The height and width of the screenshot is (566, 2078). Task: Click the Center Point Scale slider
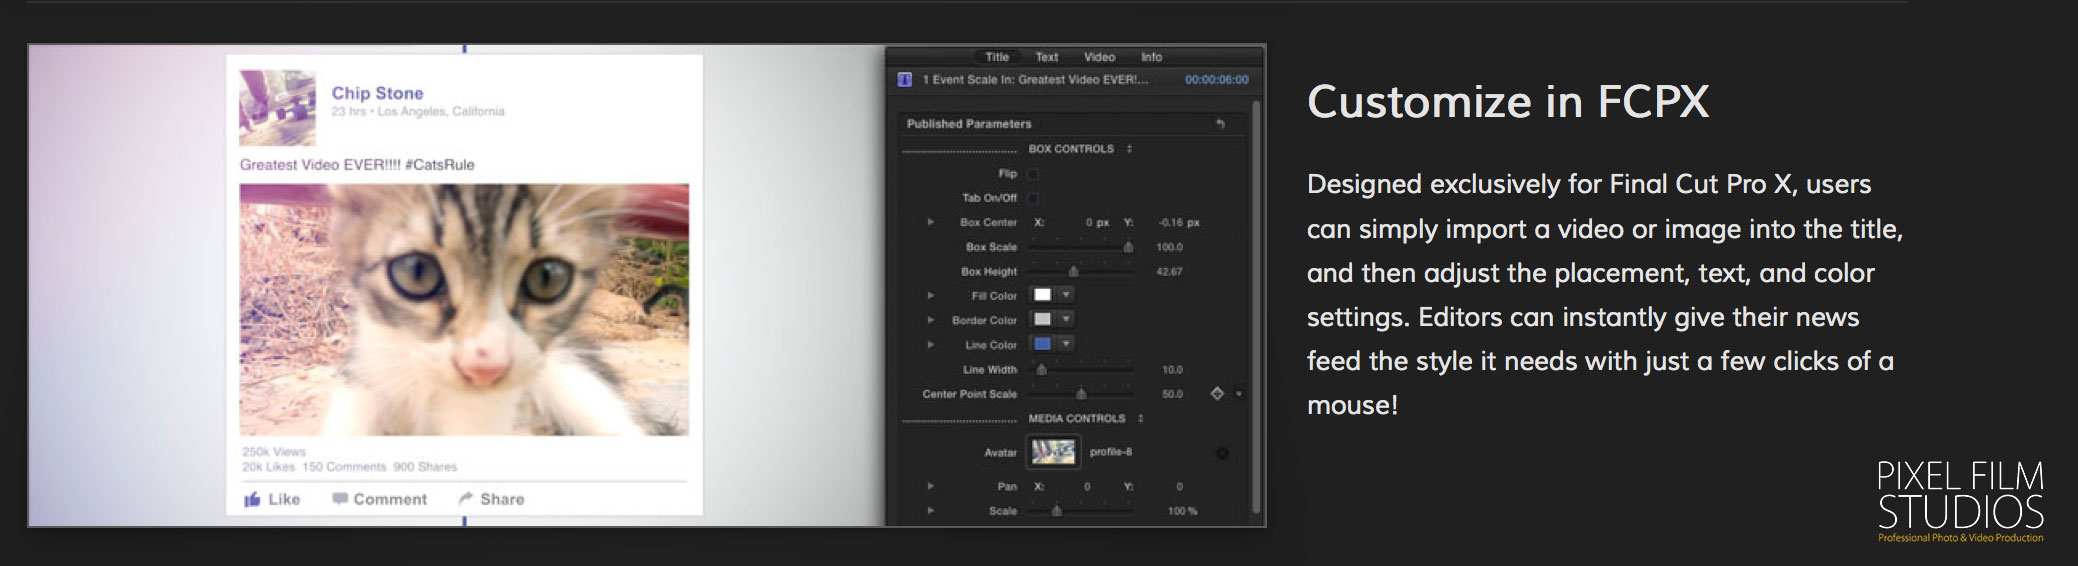[1081, 393]
